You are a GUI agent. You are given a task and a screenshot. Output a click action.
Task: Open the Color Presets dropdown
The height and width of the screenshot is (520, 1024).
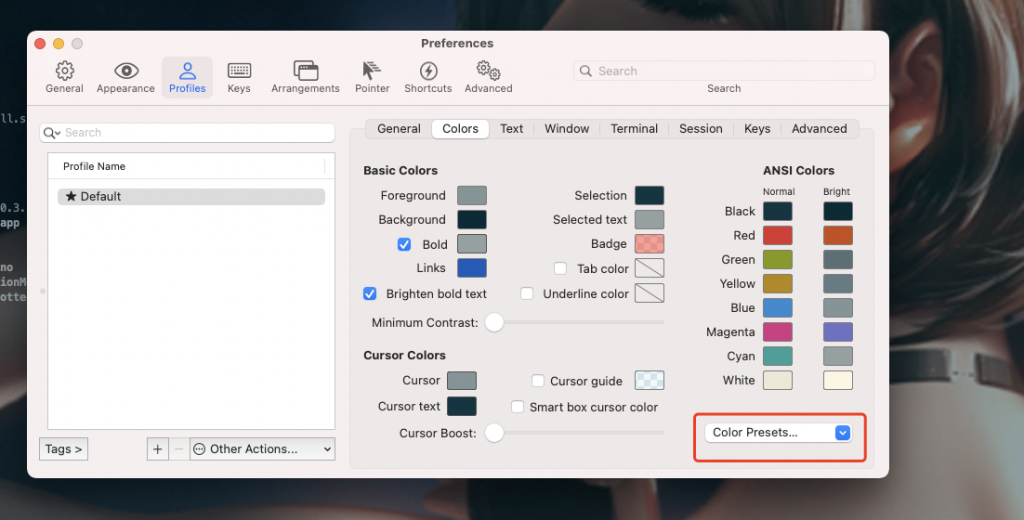(x=780, y=433)
